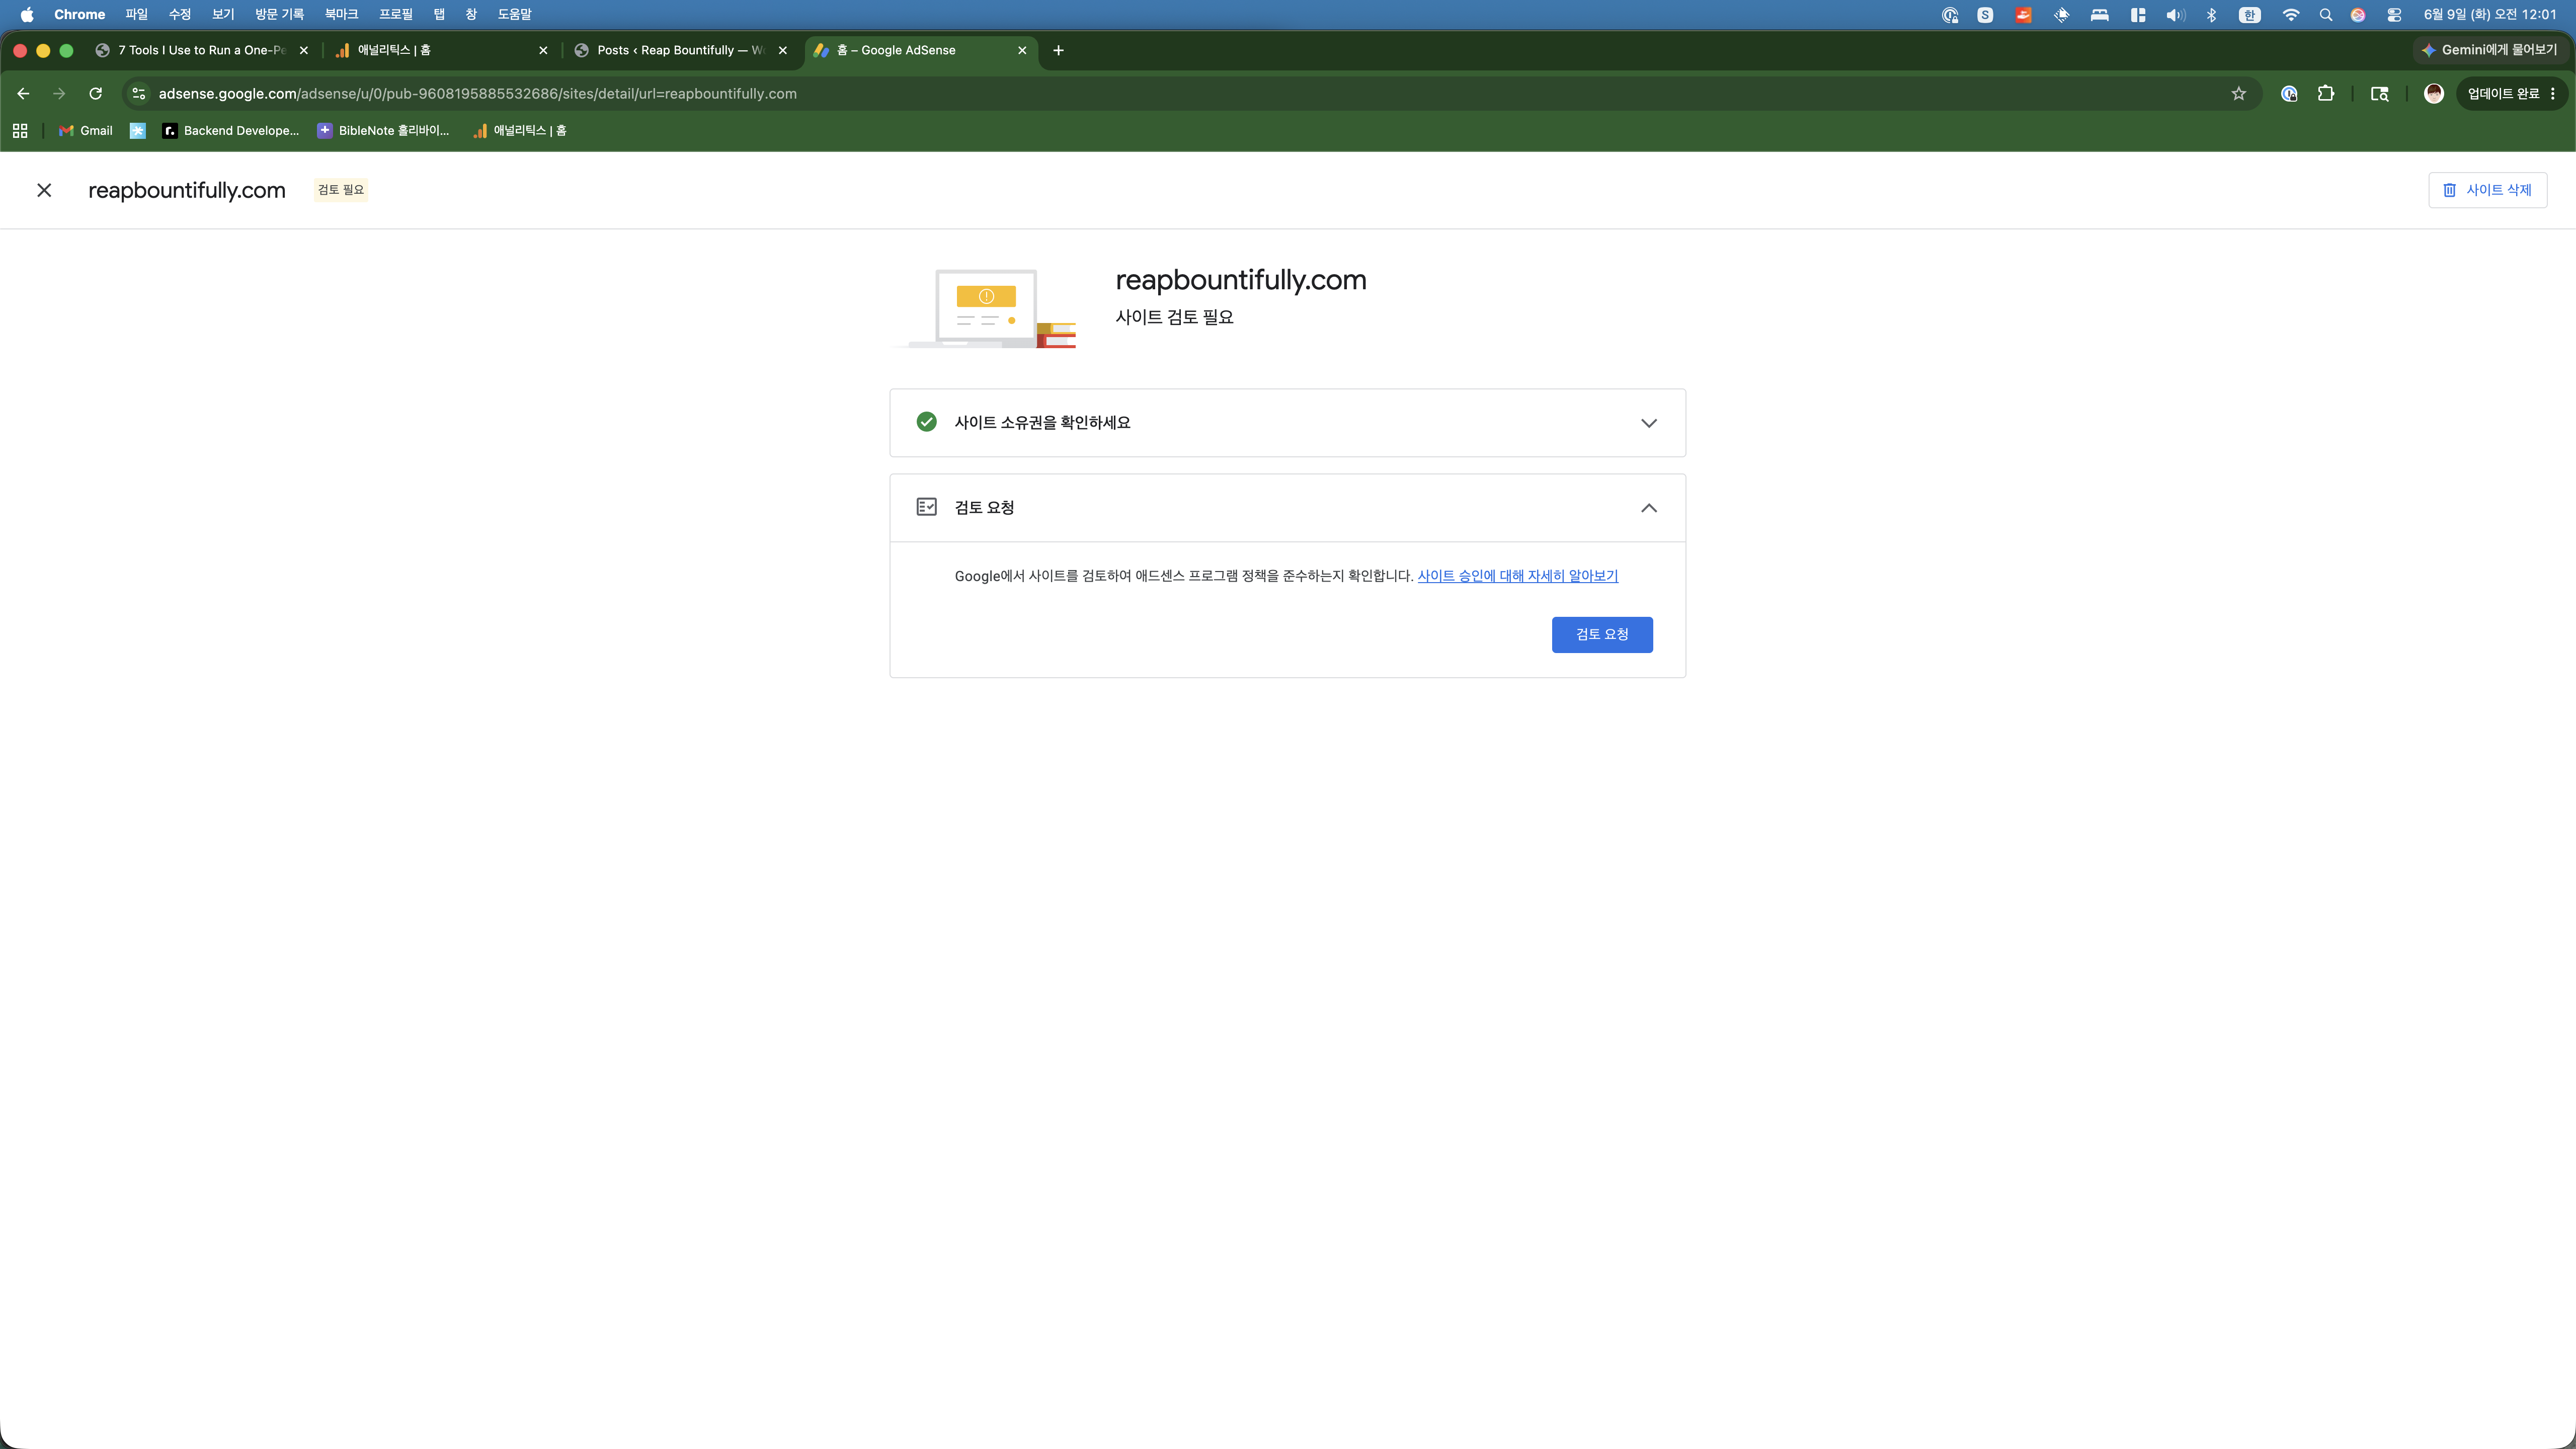
Task: Expand the 사이트 소유권을 확인하세요 section
Action: pyautogui.click(x=1287, y=423)
